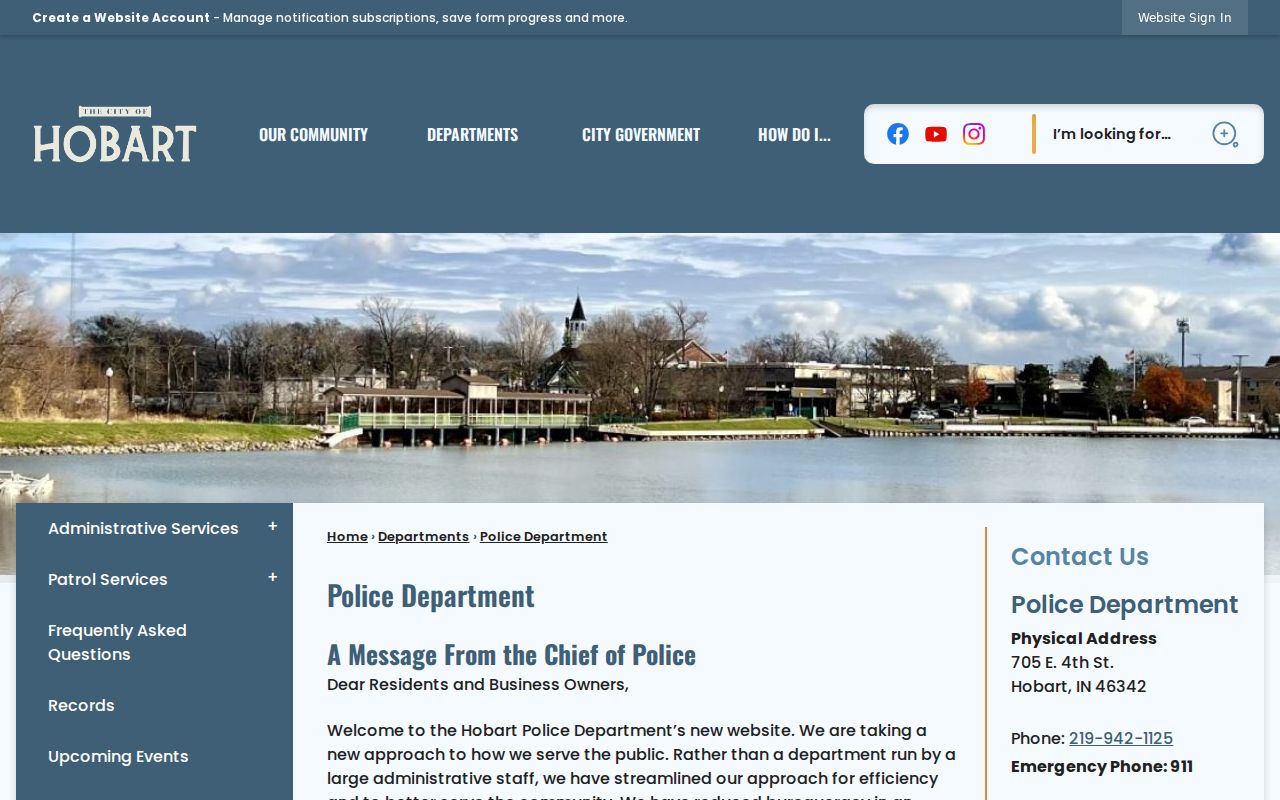Image resolution: width=1280 pixels, height=800 pixels.
Task: Open Administrative Services sidebar link
Action: (x=143, y=528)
